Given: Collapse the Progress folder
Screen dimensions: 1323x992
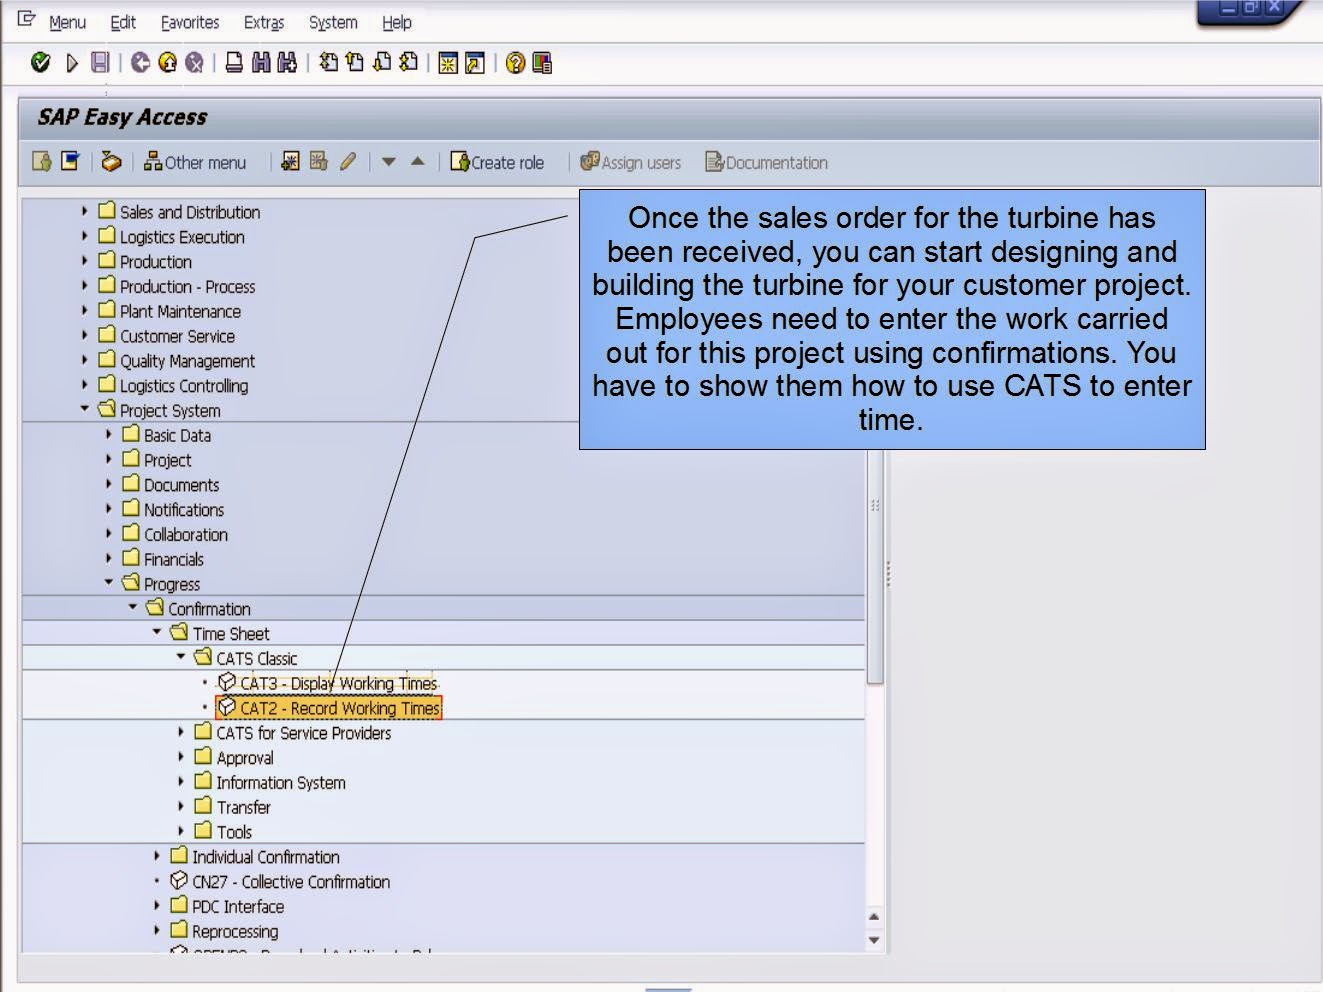Looking at the screenshot, I should tap(108, 582).
